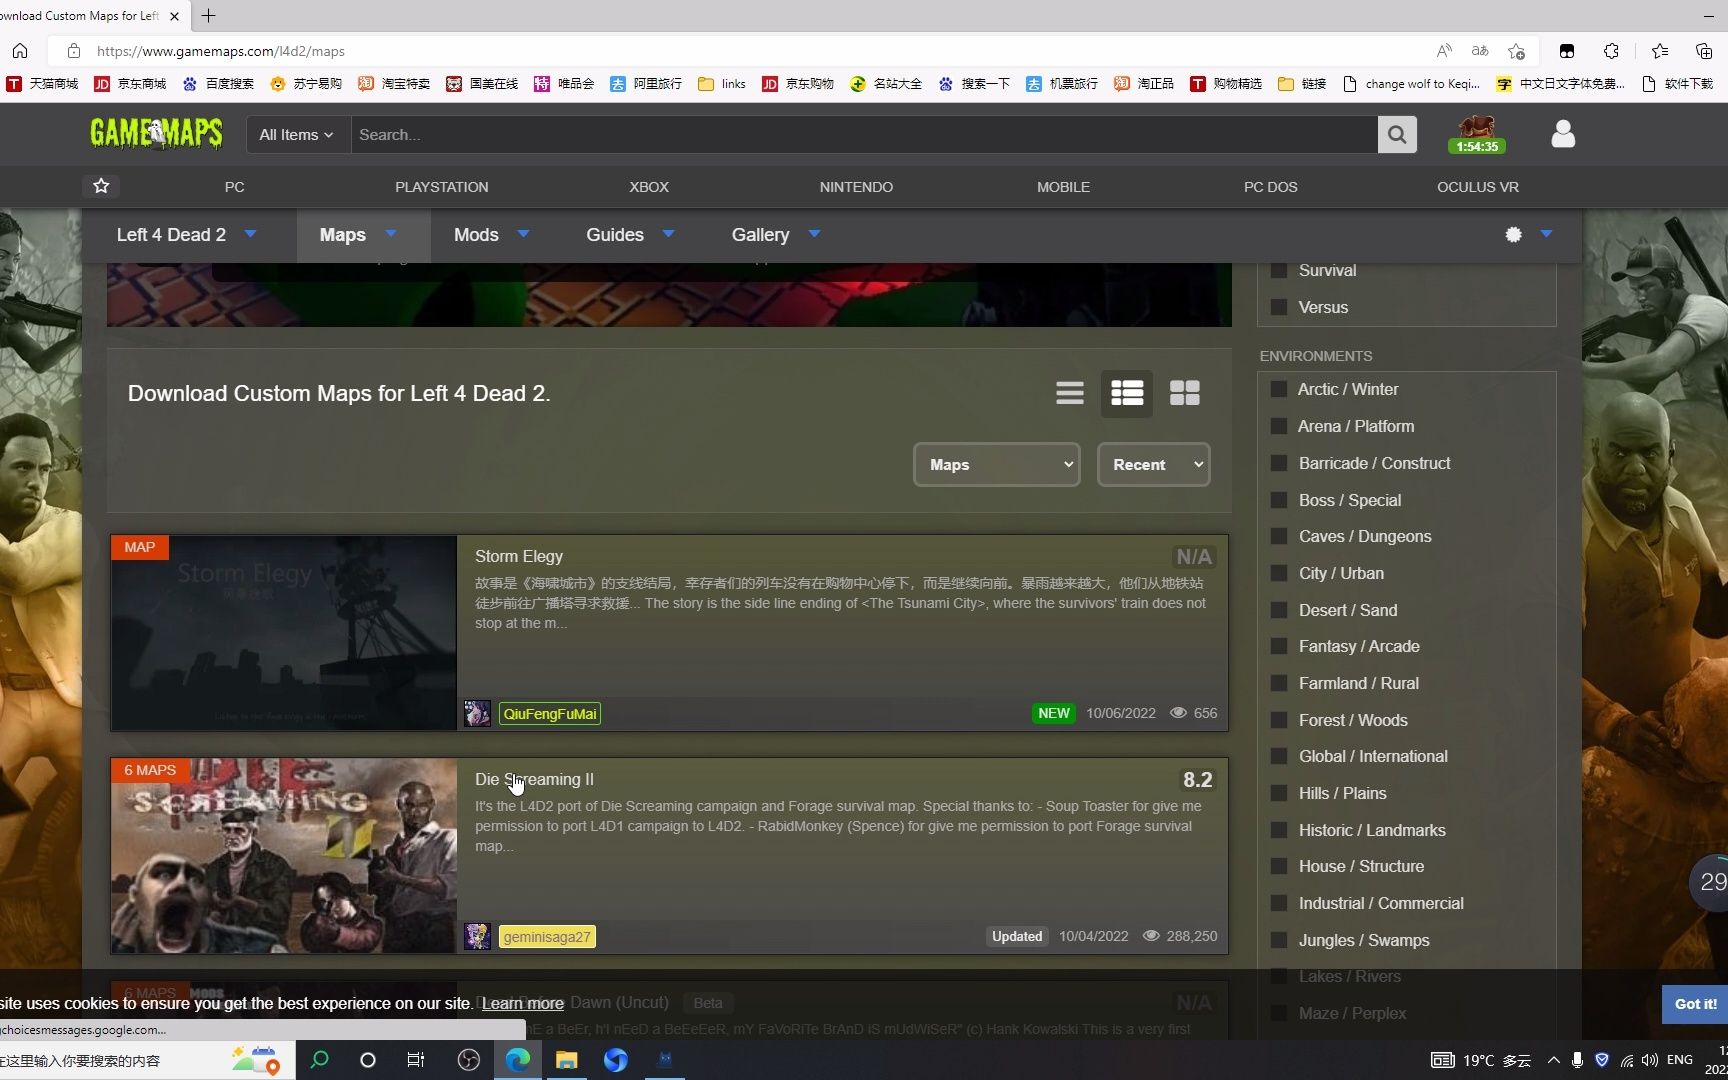Click the volume icon in system tray
Viewport: 1728px width, 1080px height.
pos(1649,1060)
